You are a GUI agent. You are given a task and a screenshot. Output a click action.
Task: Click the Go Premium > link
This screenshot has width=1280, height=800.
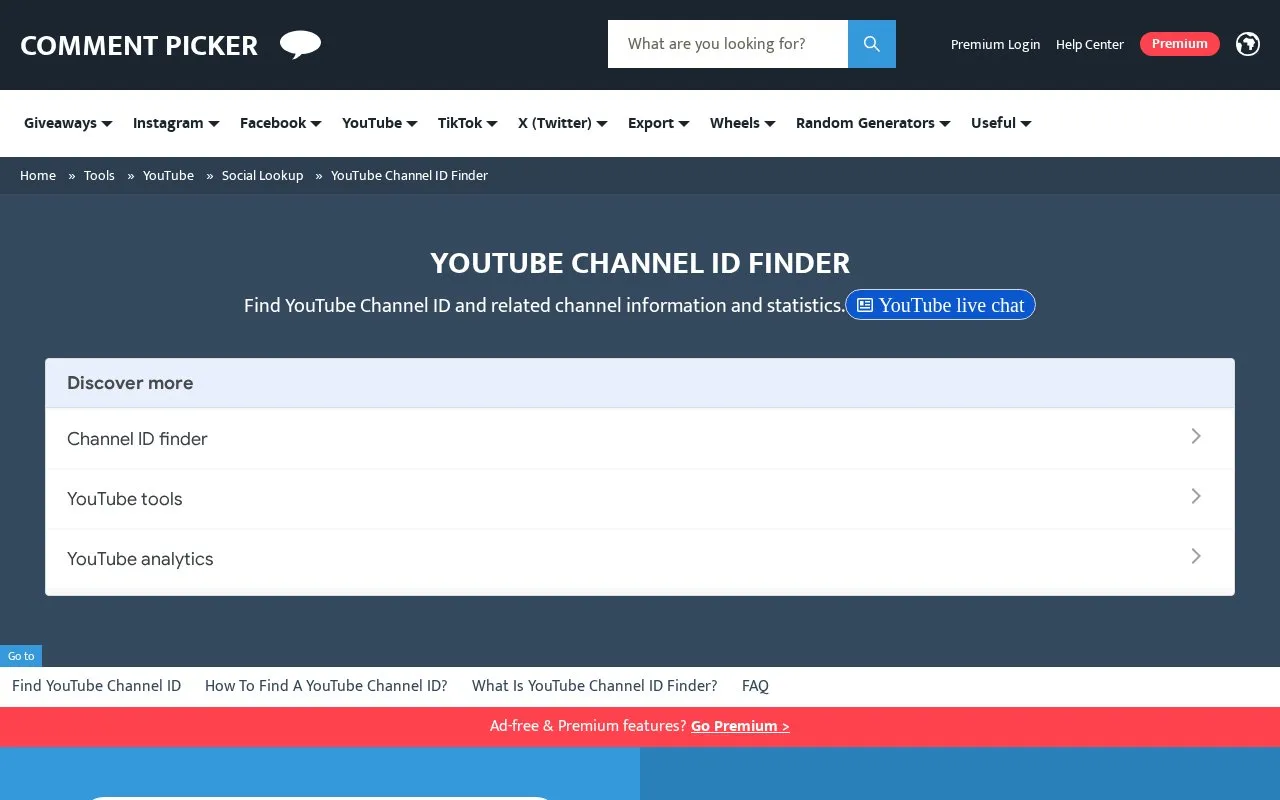[x=740, y=726]
